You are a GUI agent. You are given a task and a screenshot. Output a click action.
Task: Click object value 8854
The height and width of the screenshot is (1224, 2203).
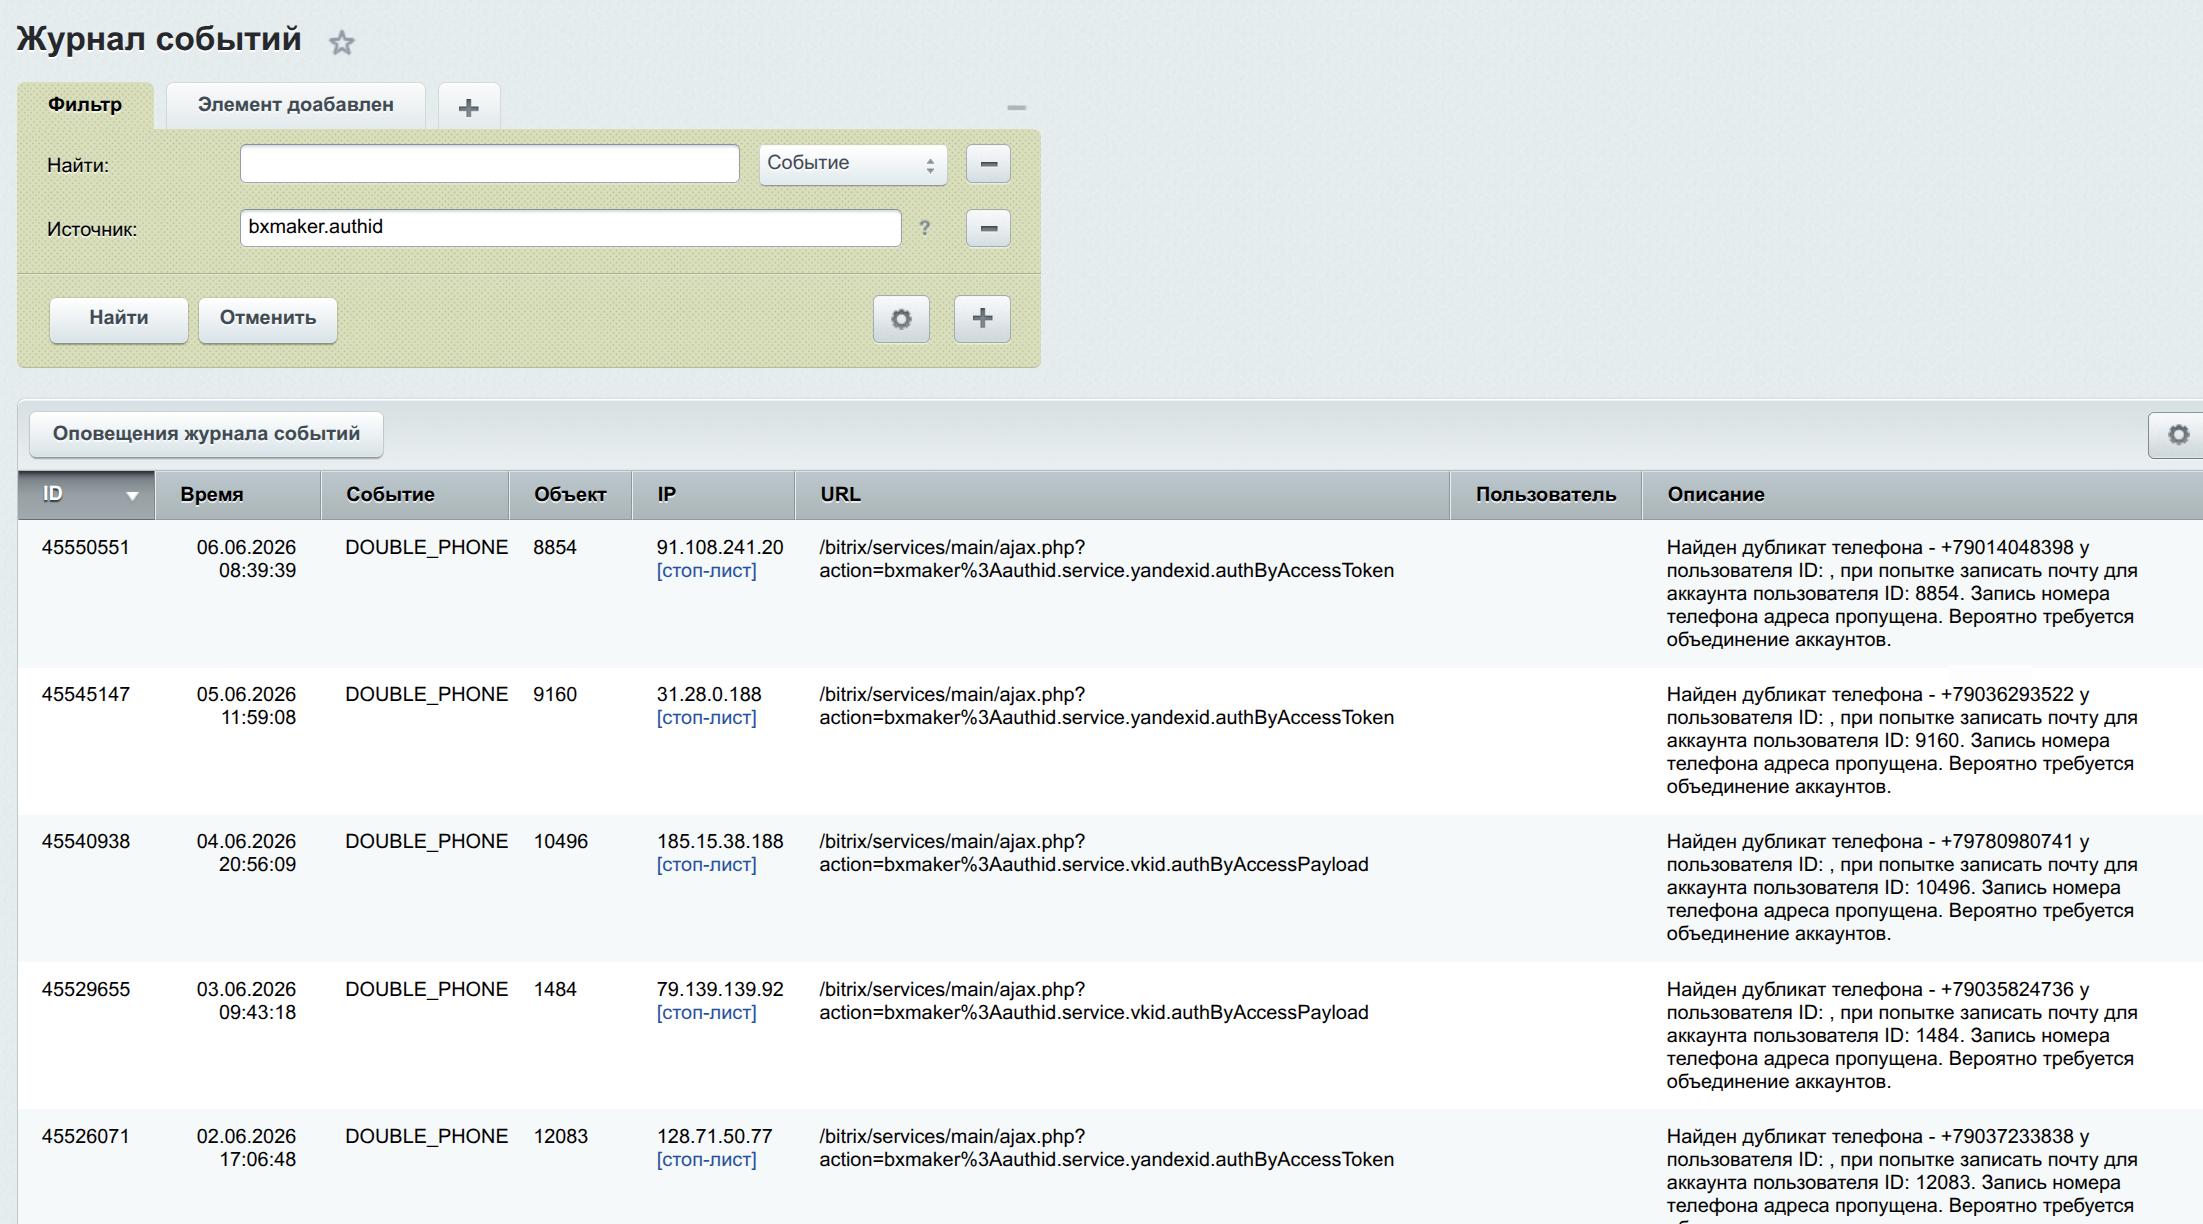coord(555,548)
